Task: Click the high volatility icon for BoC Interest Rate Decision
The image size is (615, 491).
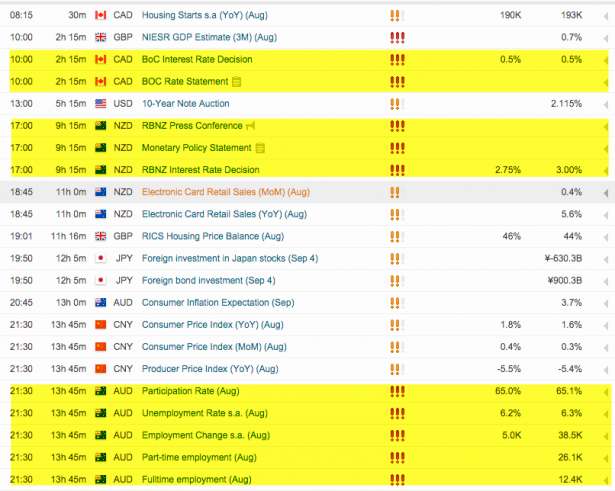Action: [x=397, y=60]
